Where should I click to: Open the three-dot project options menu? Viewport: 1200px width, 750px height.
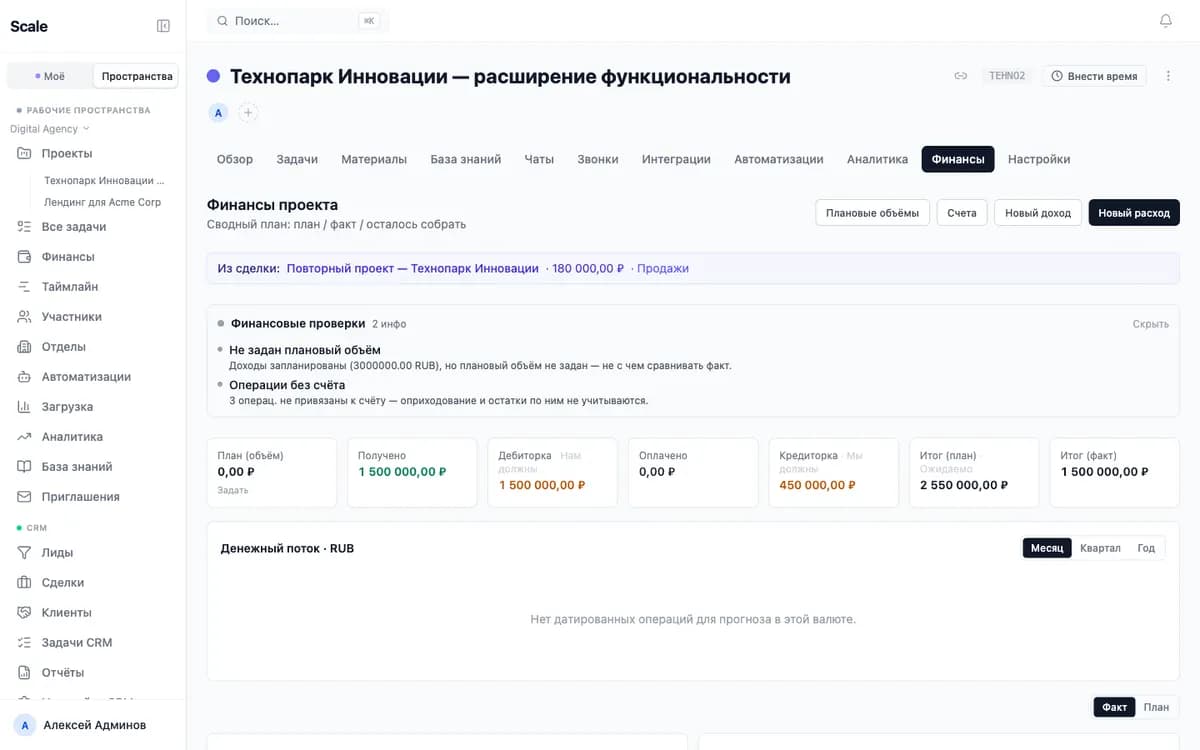pyautogui.click(x=1168, y=76)
